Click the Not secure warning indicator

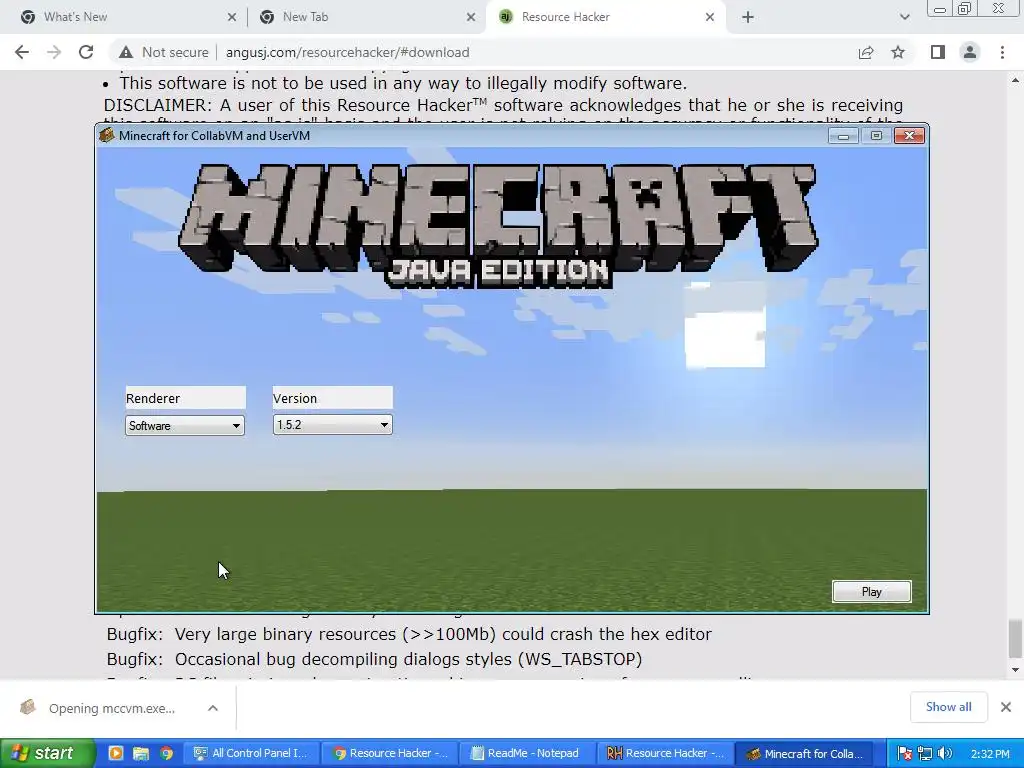coord(164,52)
